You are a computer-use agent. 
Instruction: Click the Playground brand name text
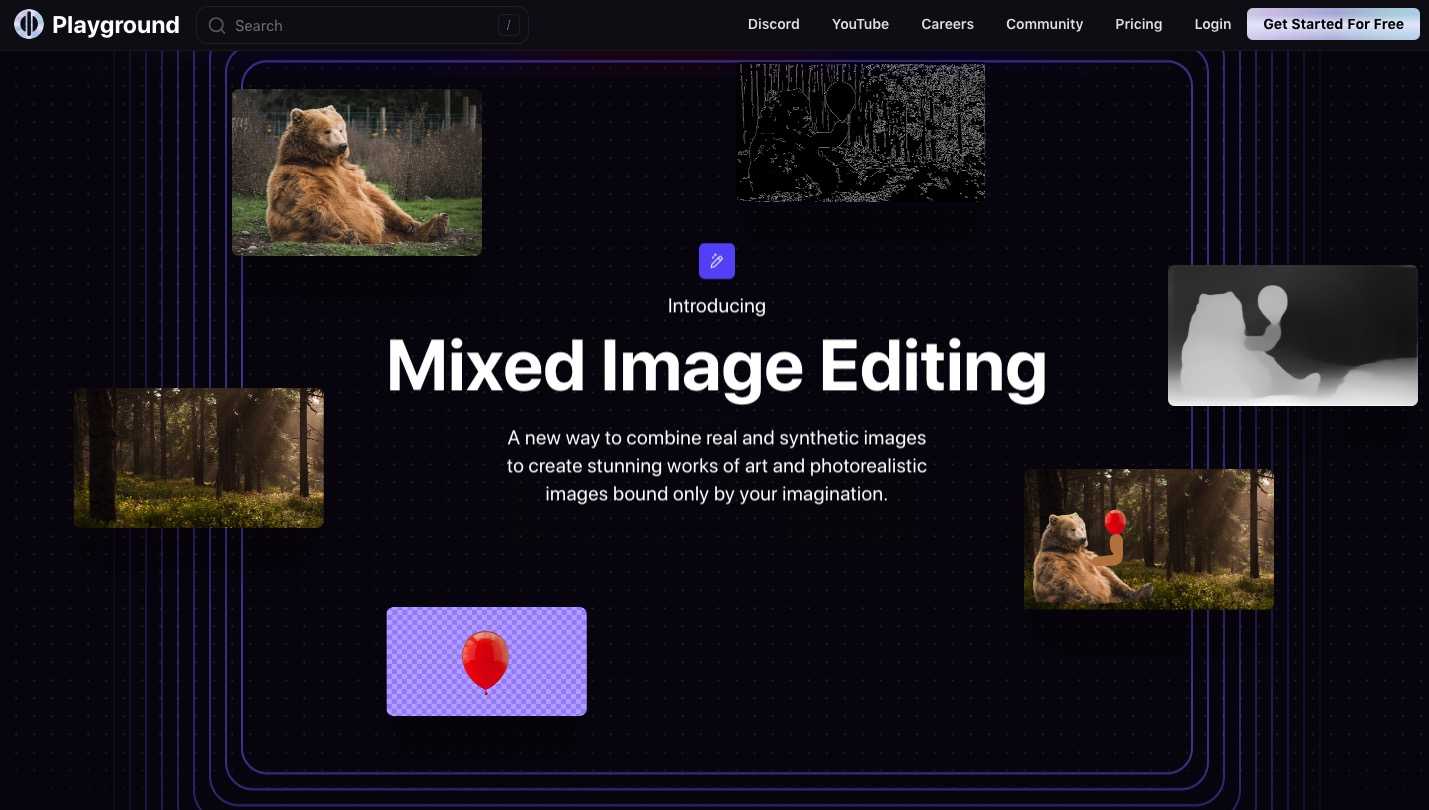pos(115,25)
